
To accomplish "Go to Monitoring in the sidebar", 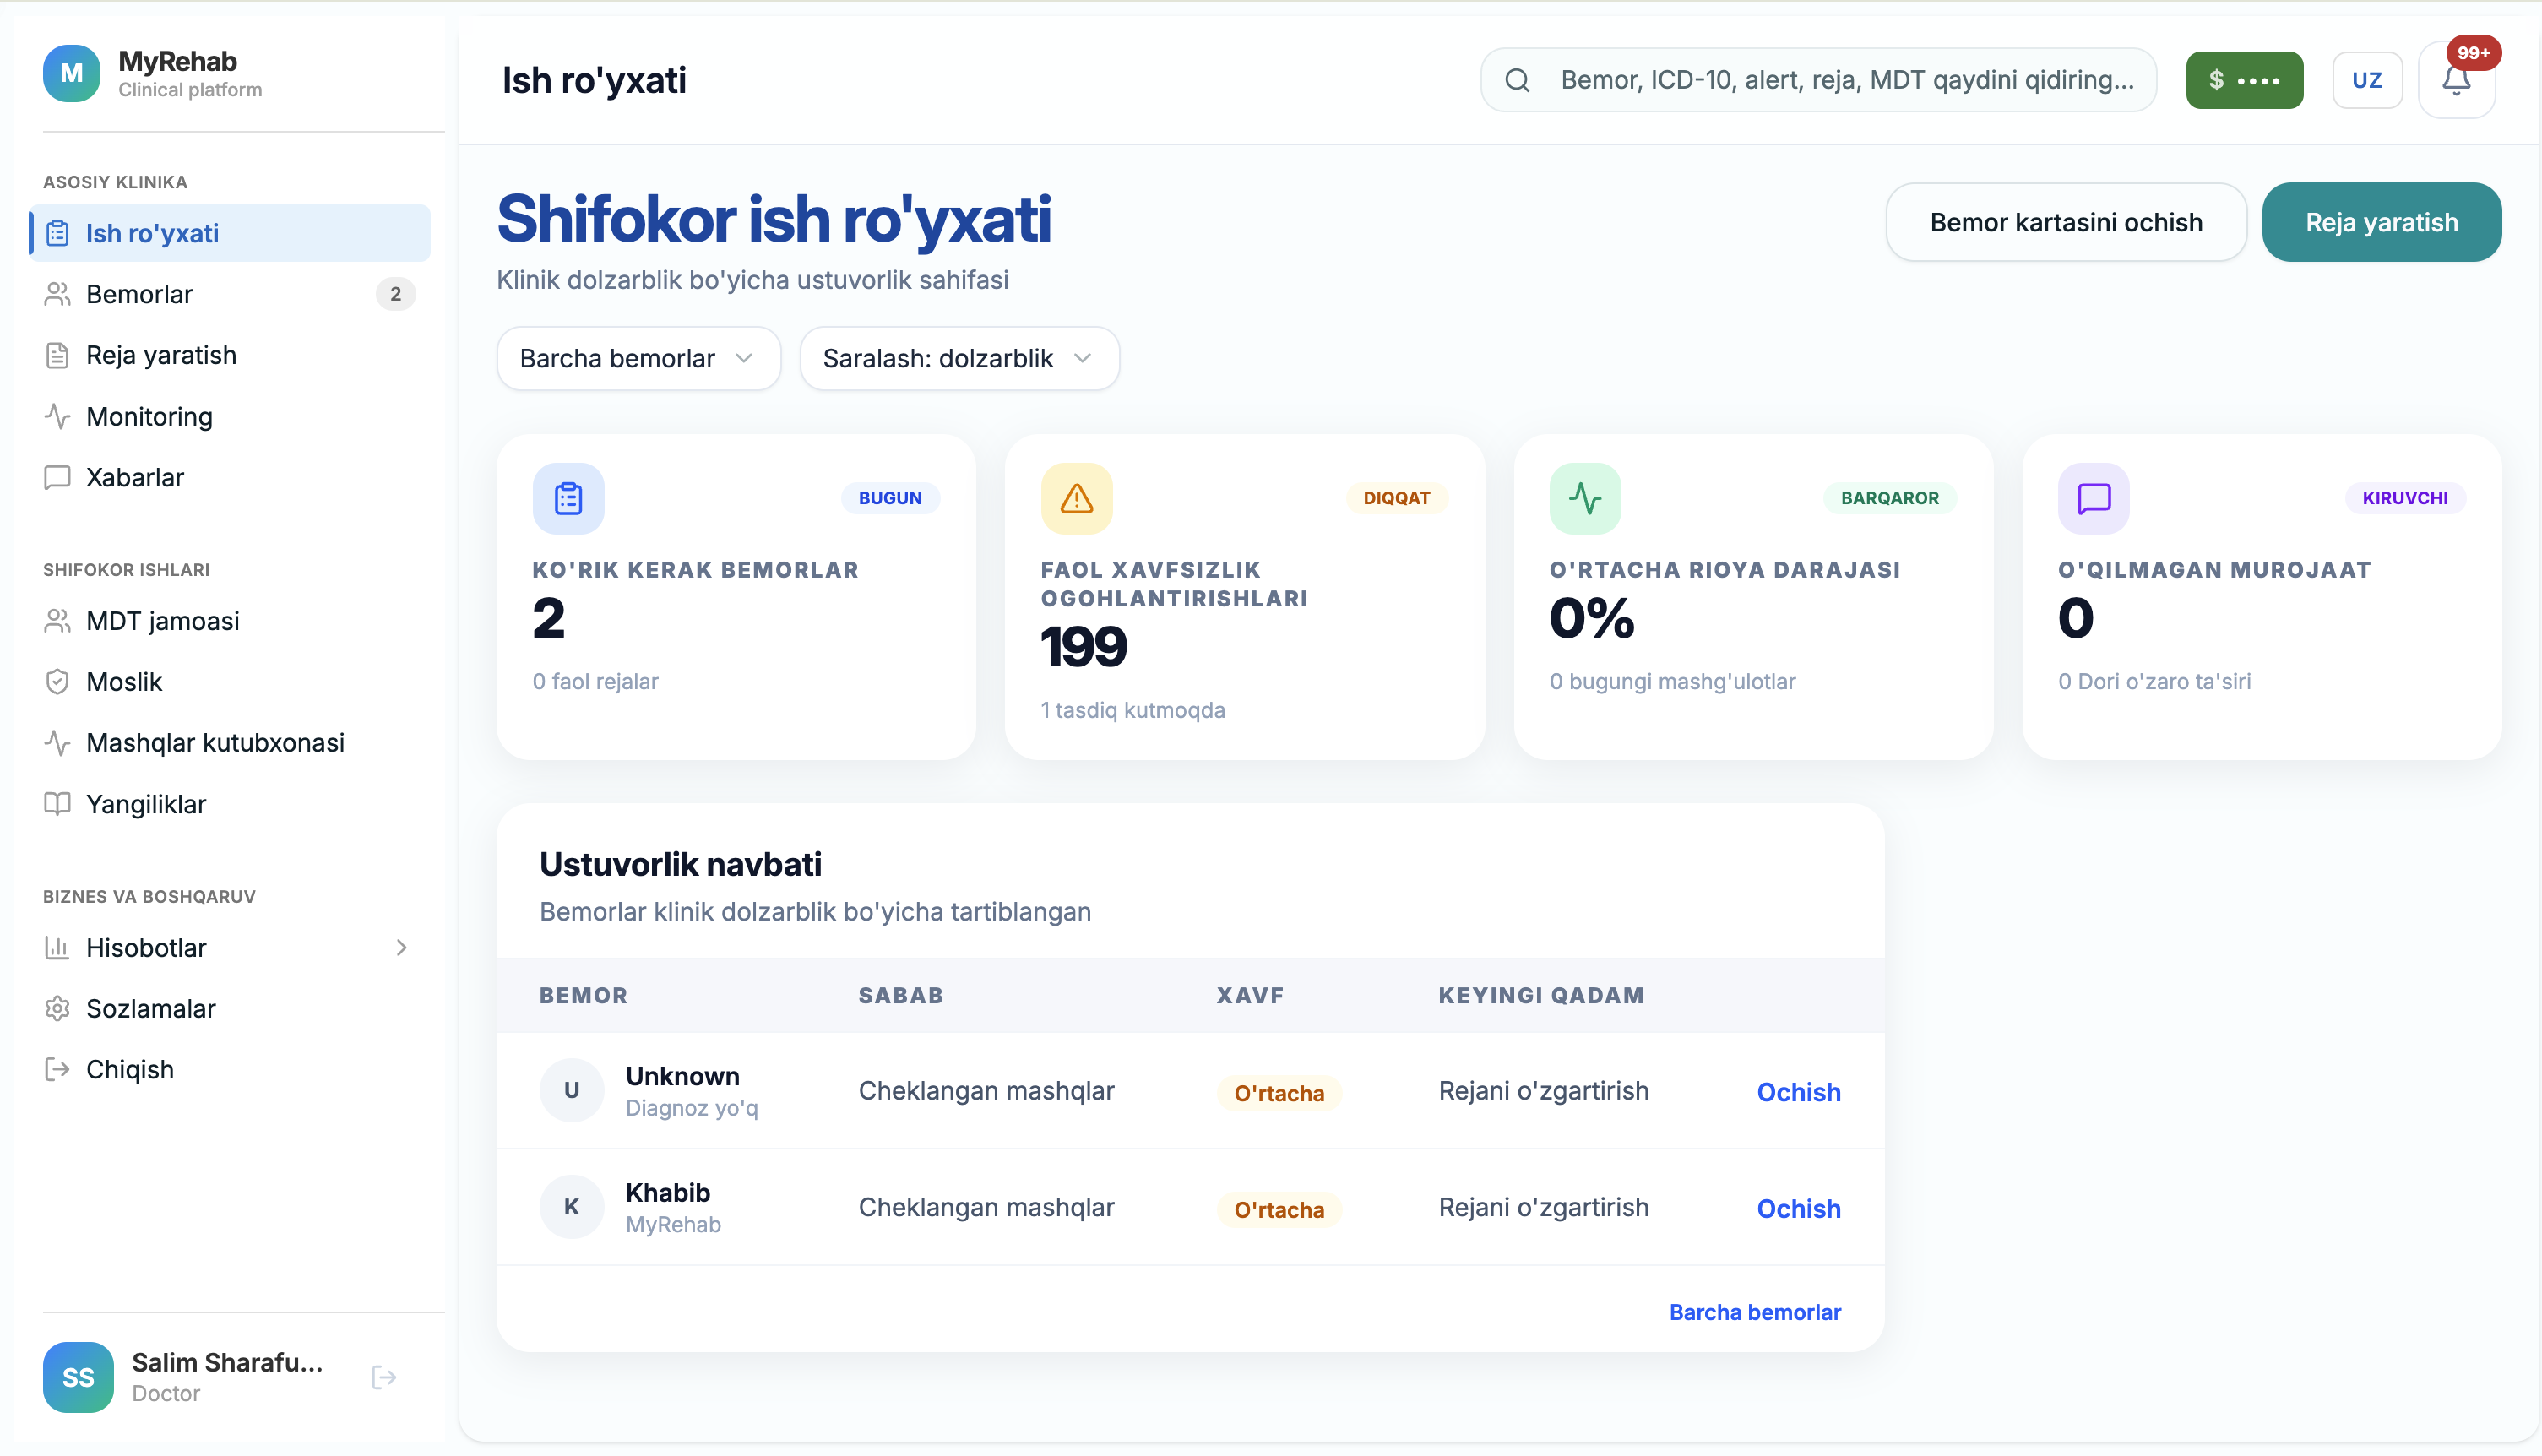I will pyautogui.click(x=230, y=416).
